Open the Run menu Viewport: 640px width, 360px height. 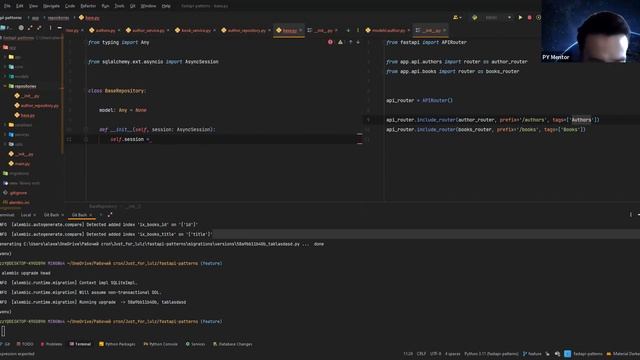[105, 6]
